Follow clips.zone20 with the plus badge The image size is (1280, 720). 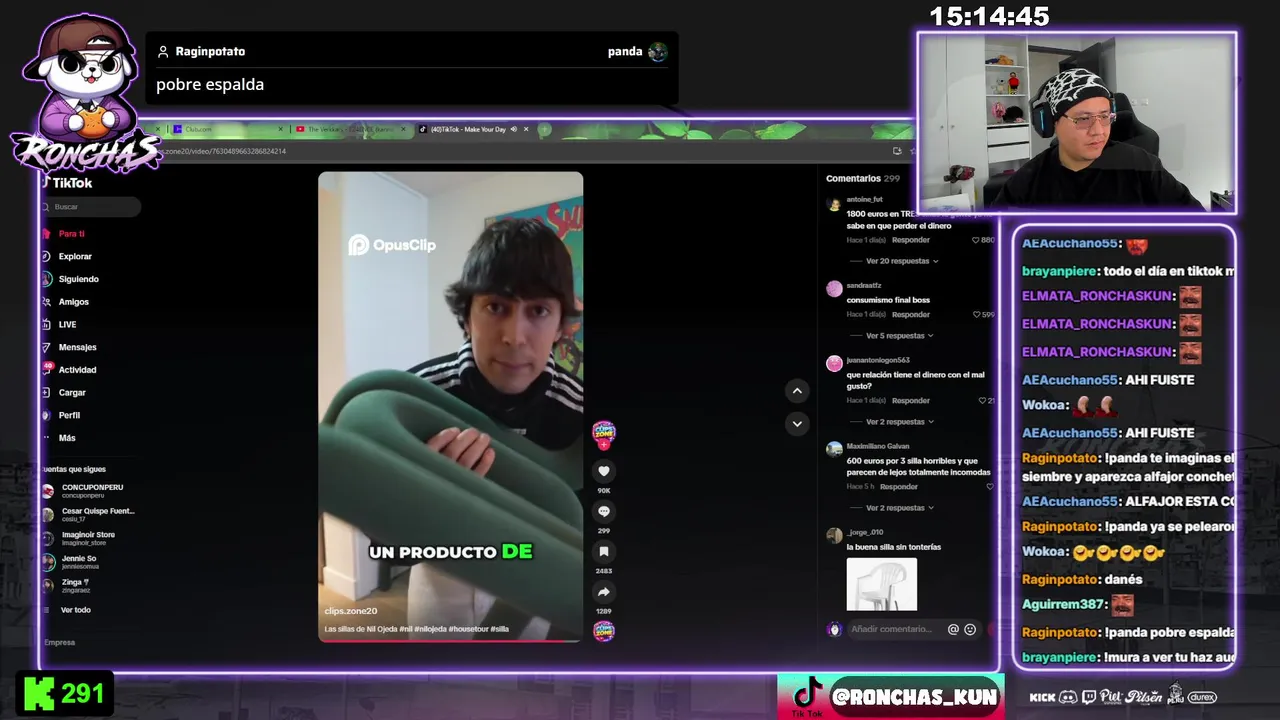click(x=604, y=444)
